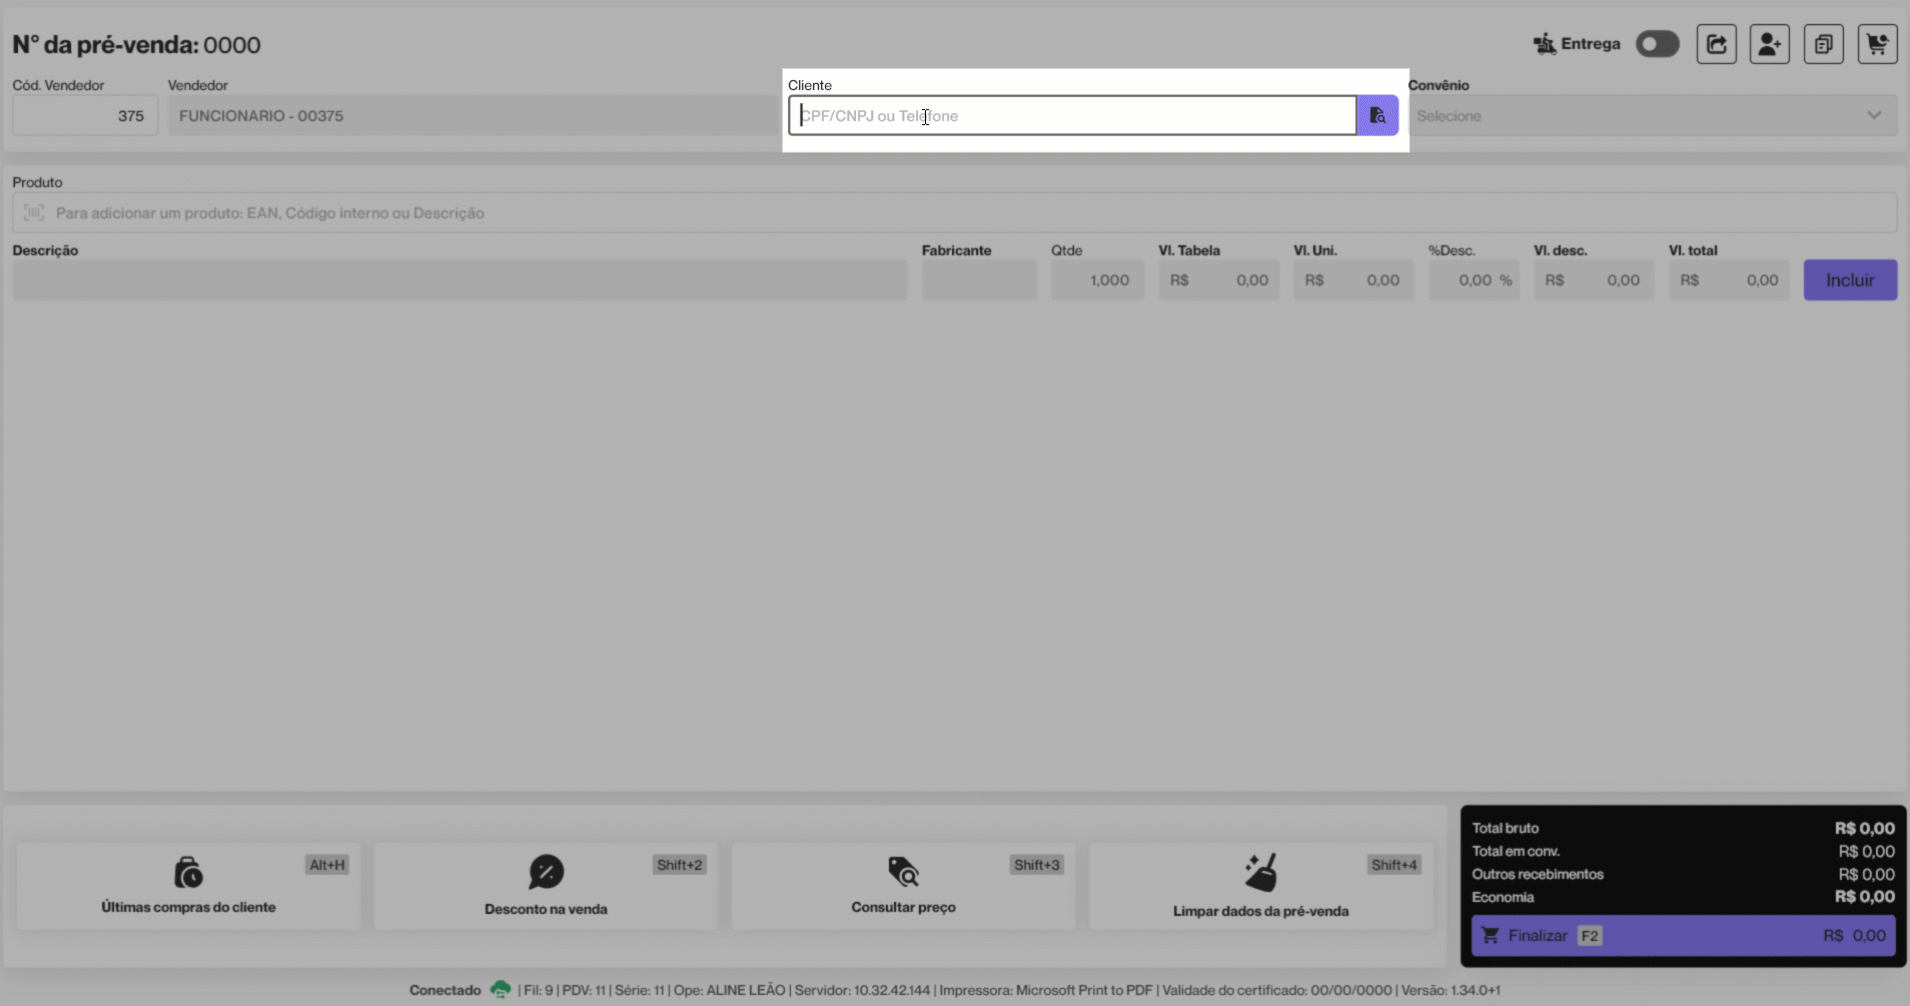1910x1006 pixels.
Task: Click the Últimas compras bag icon
Action: tap(188, 872)
